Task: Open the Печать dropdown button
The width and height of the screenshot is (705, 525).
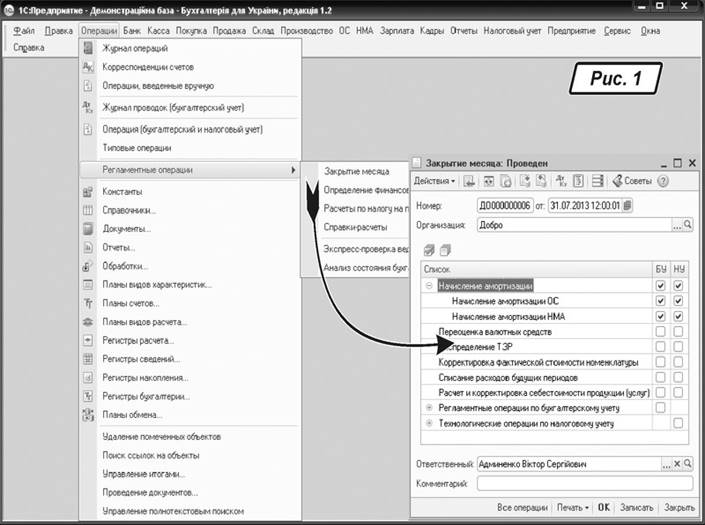Action: (573, 507)
